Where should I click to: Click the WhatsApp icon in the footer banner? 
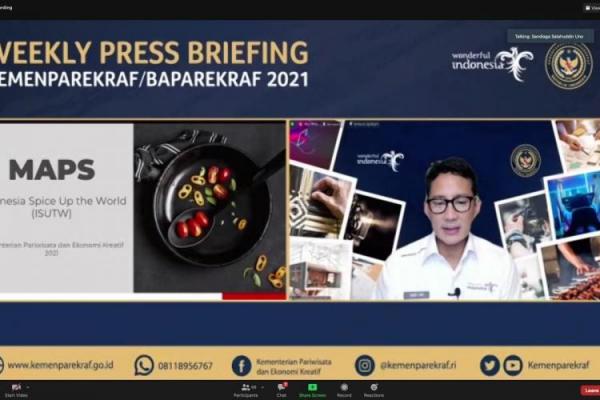144,365
